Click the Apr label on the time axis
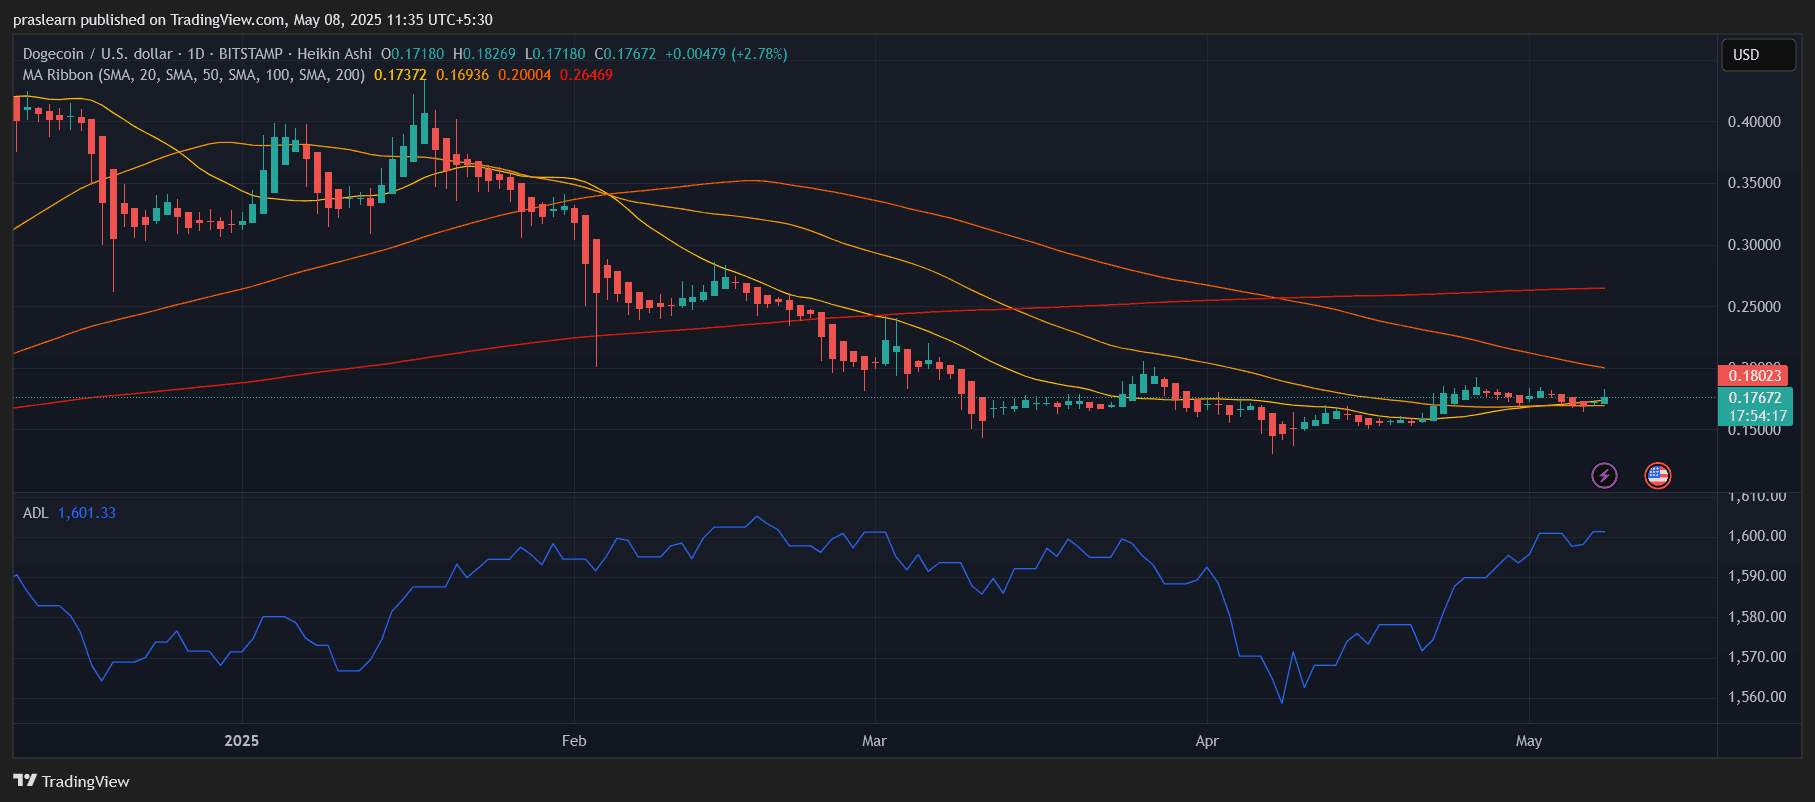Image resolution: width=1815 pixels, height=802 pixels. pos(1207,741)
